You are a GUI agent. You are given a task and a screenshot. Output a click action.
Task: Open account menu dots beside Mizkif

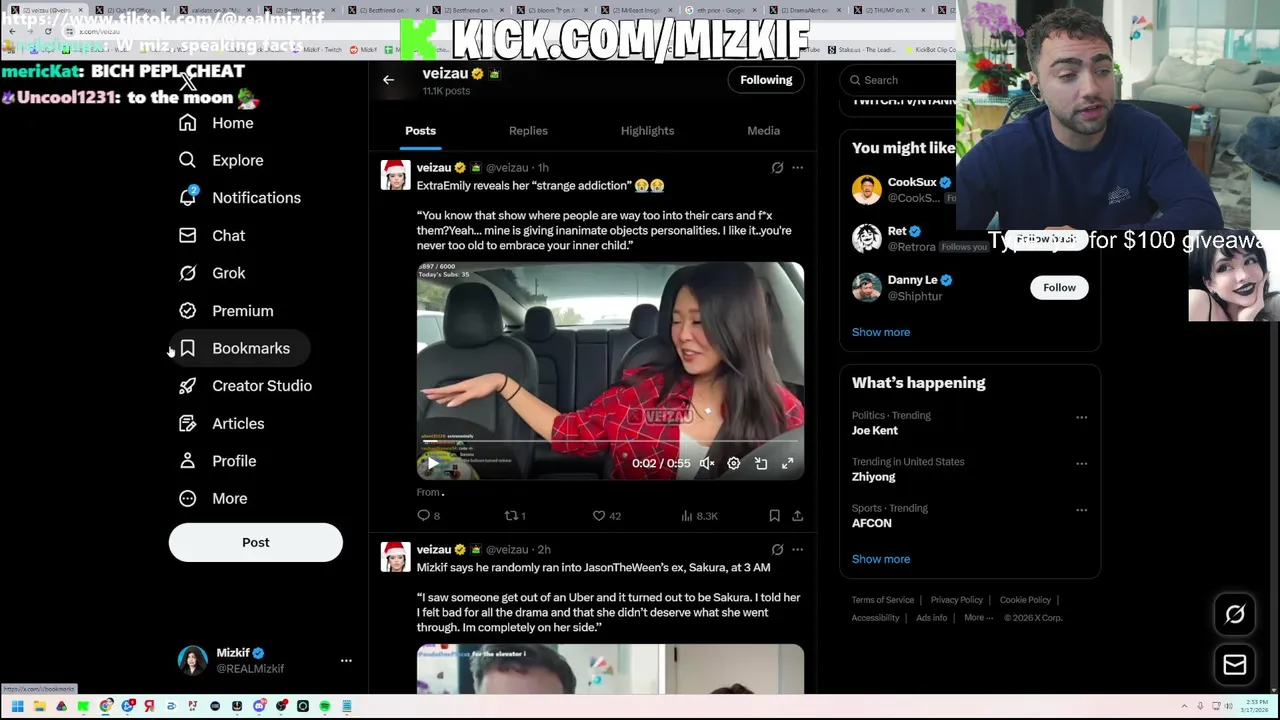tap(346, 661)
